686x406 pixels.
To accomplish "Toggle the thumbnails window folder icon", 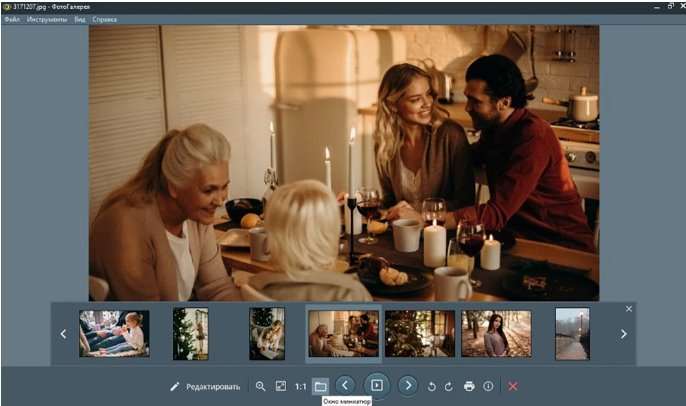I will coord(320,386).
